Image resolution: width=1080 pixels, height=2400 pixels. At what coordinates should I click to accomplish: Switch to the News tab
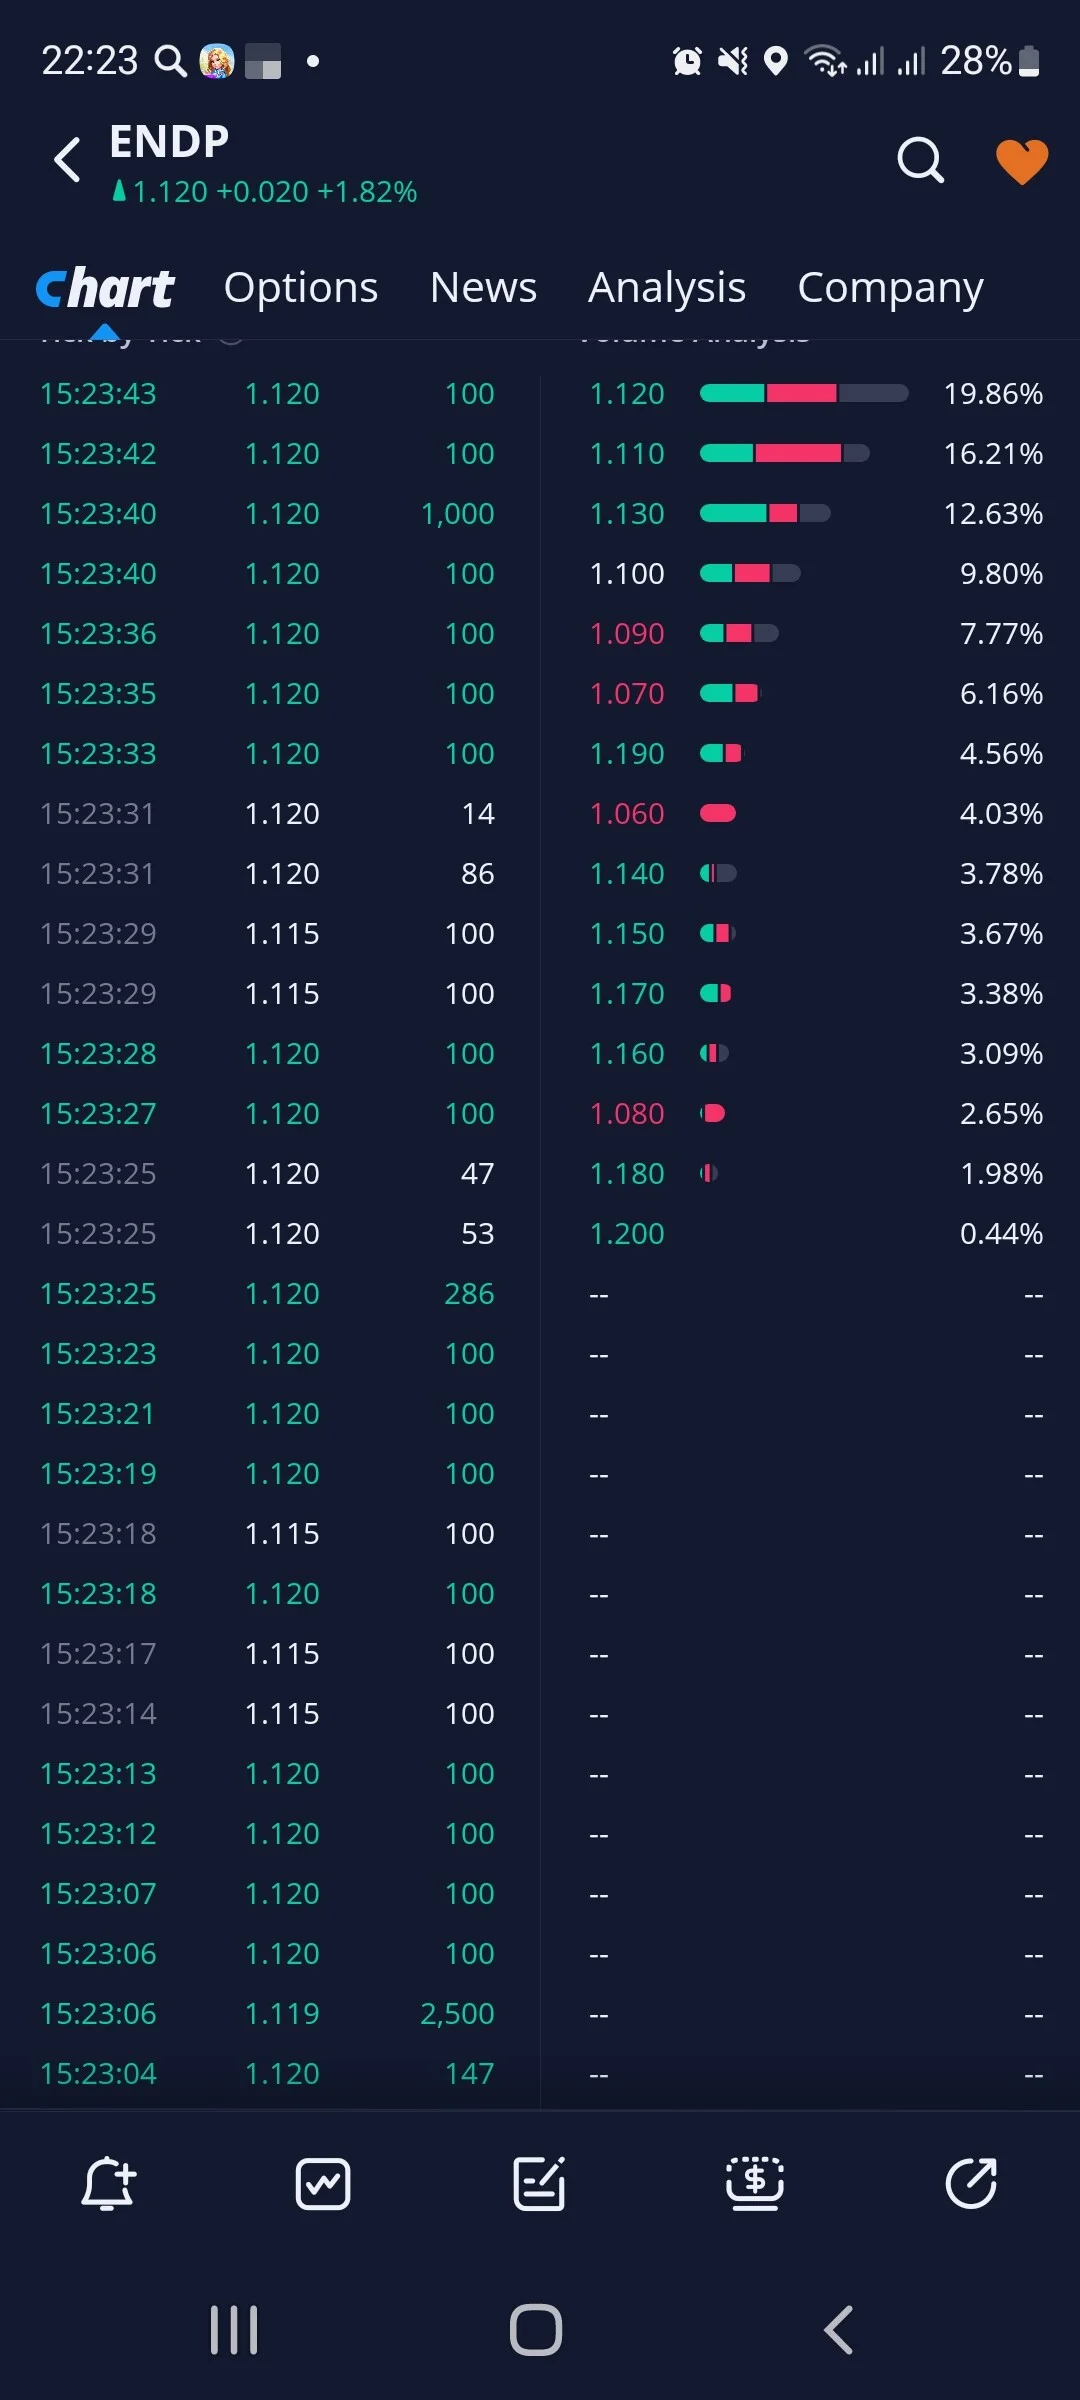click(x=483, y=288)
